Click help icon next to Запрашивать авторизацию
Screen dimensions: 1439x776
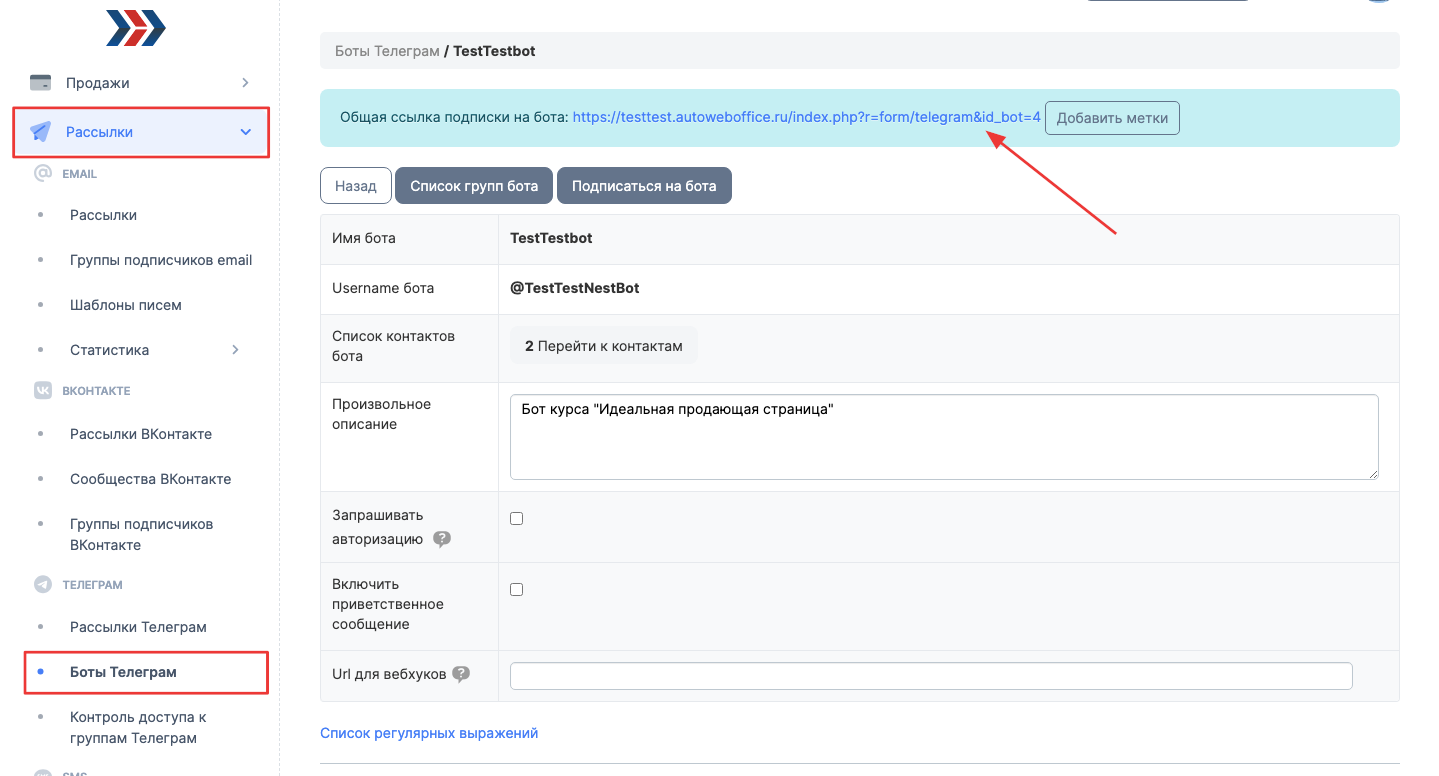click(442, 539)
